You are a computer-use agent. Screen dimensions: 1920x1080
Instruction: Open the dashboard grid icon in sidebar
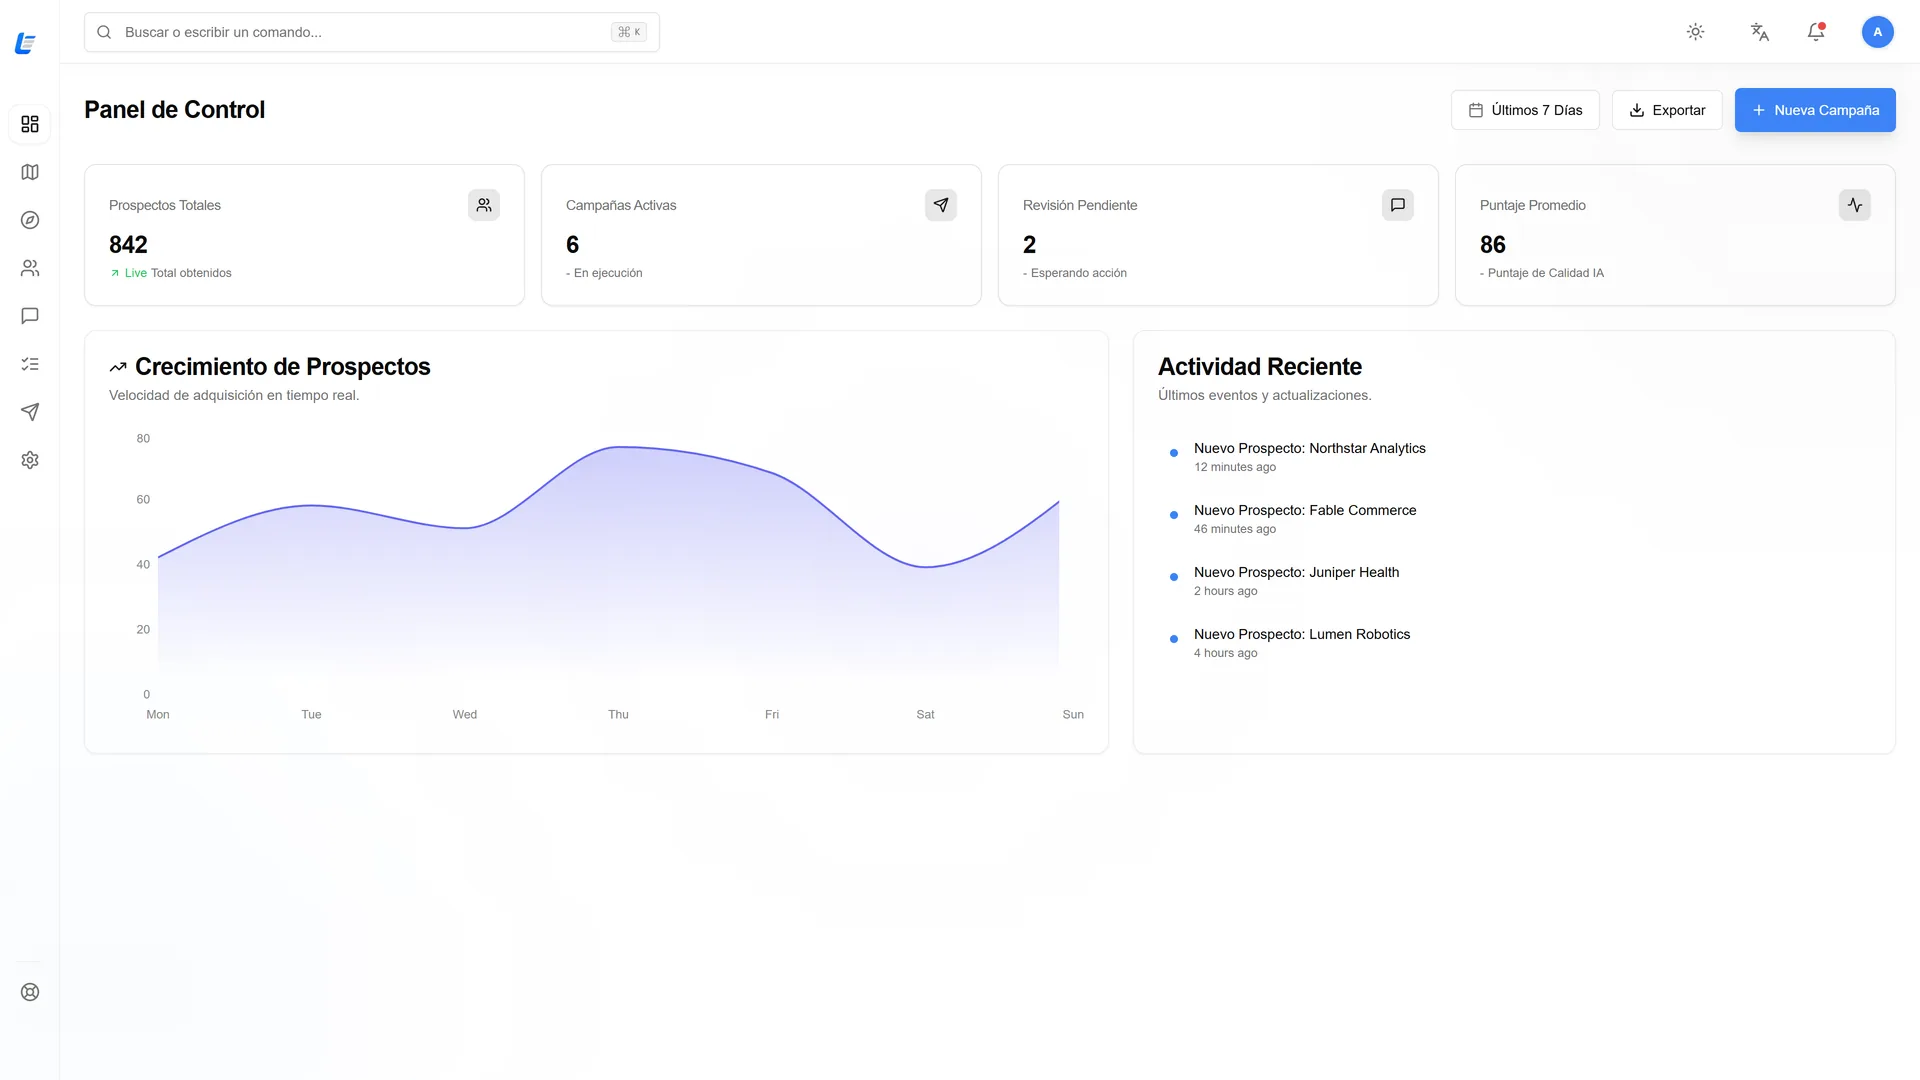point(30,124)
